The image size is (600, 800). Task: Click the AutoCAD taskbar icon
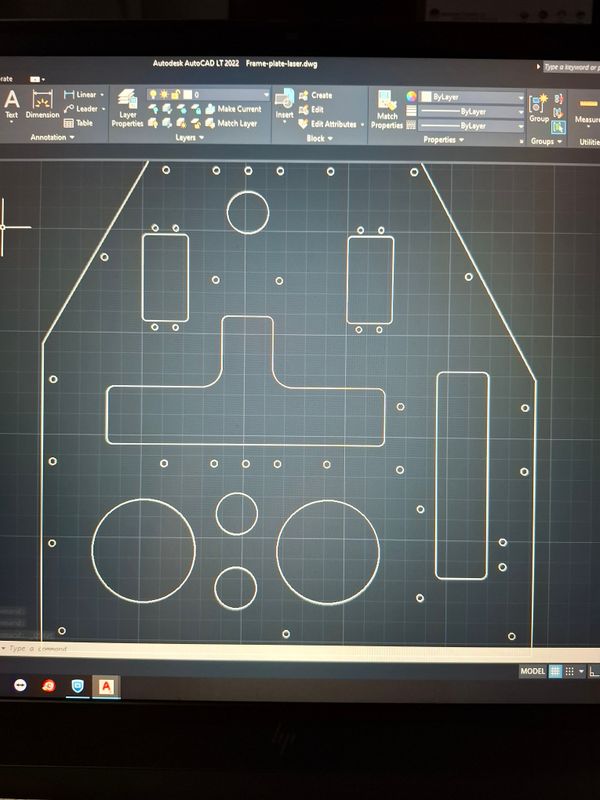coord(106,687)
